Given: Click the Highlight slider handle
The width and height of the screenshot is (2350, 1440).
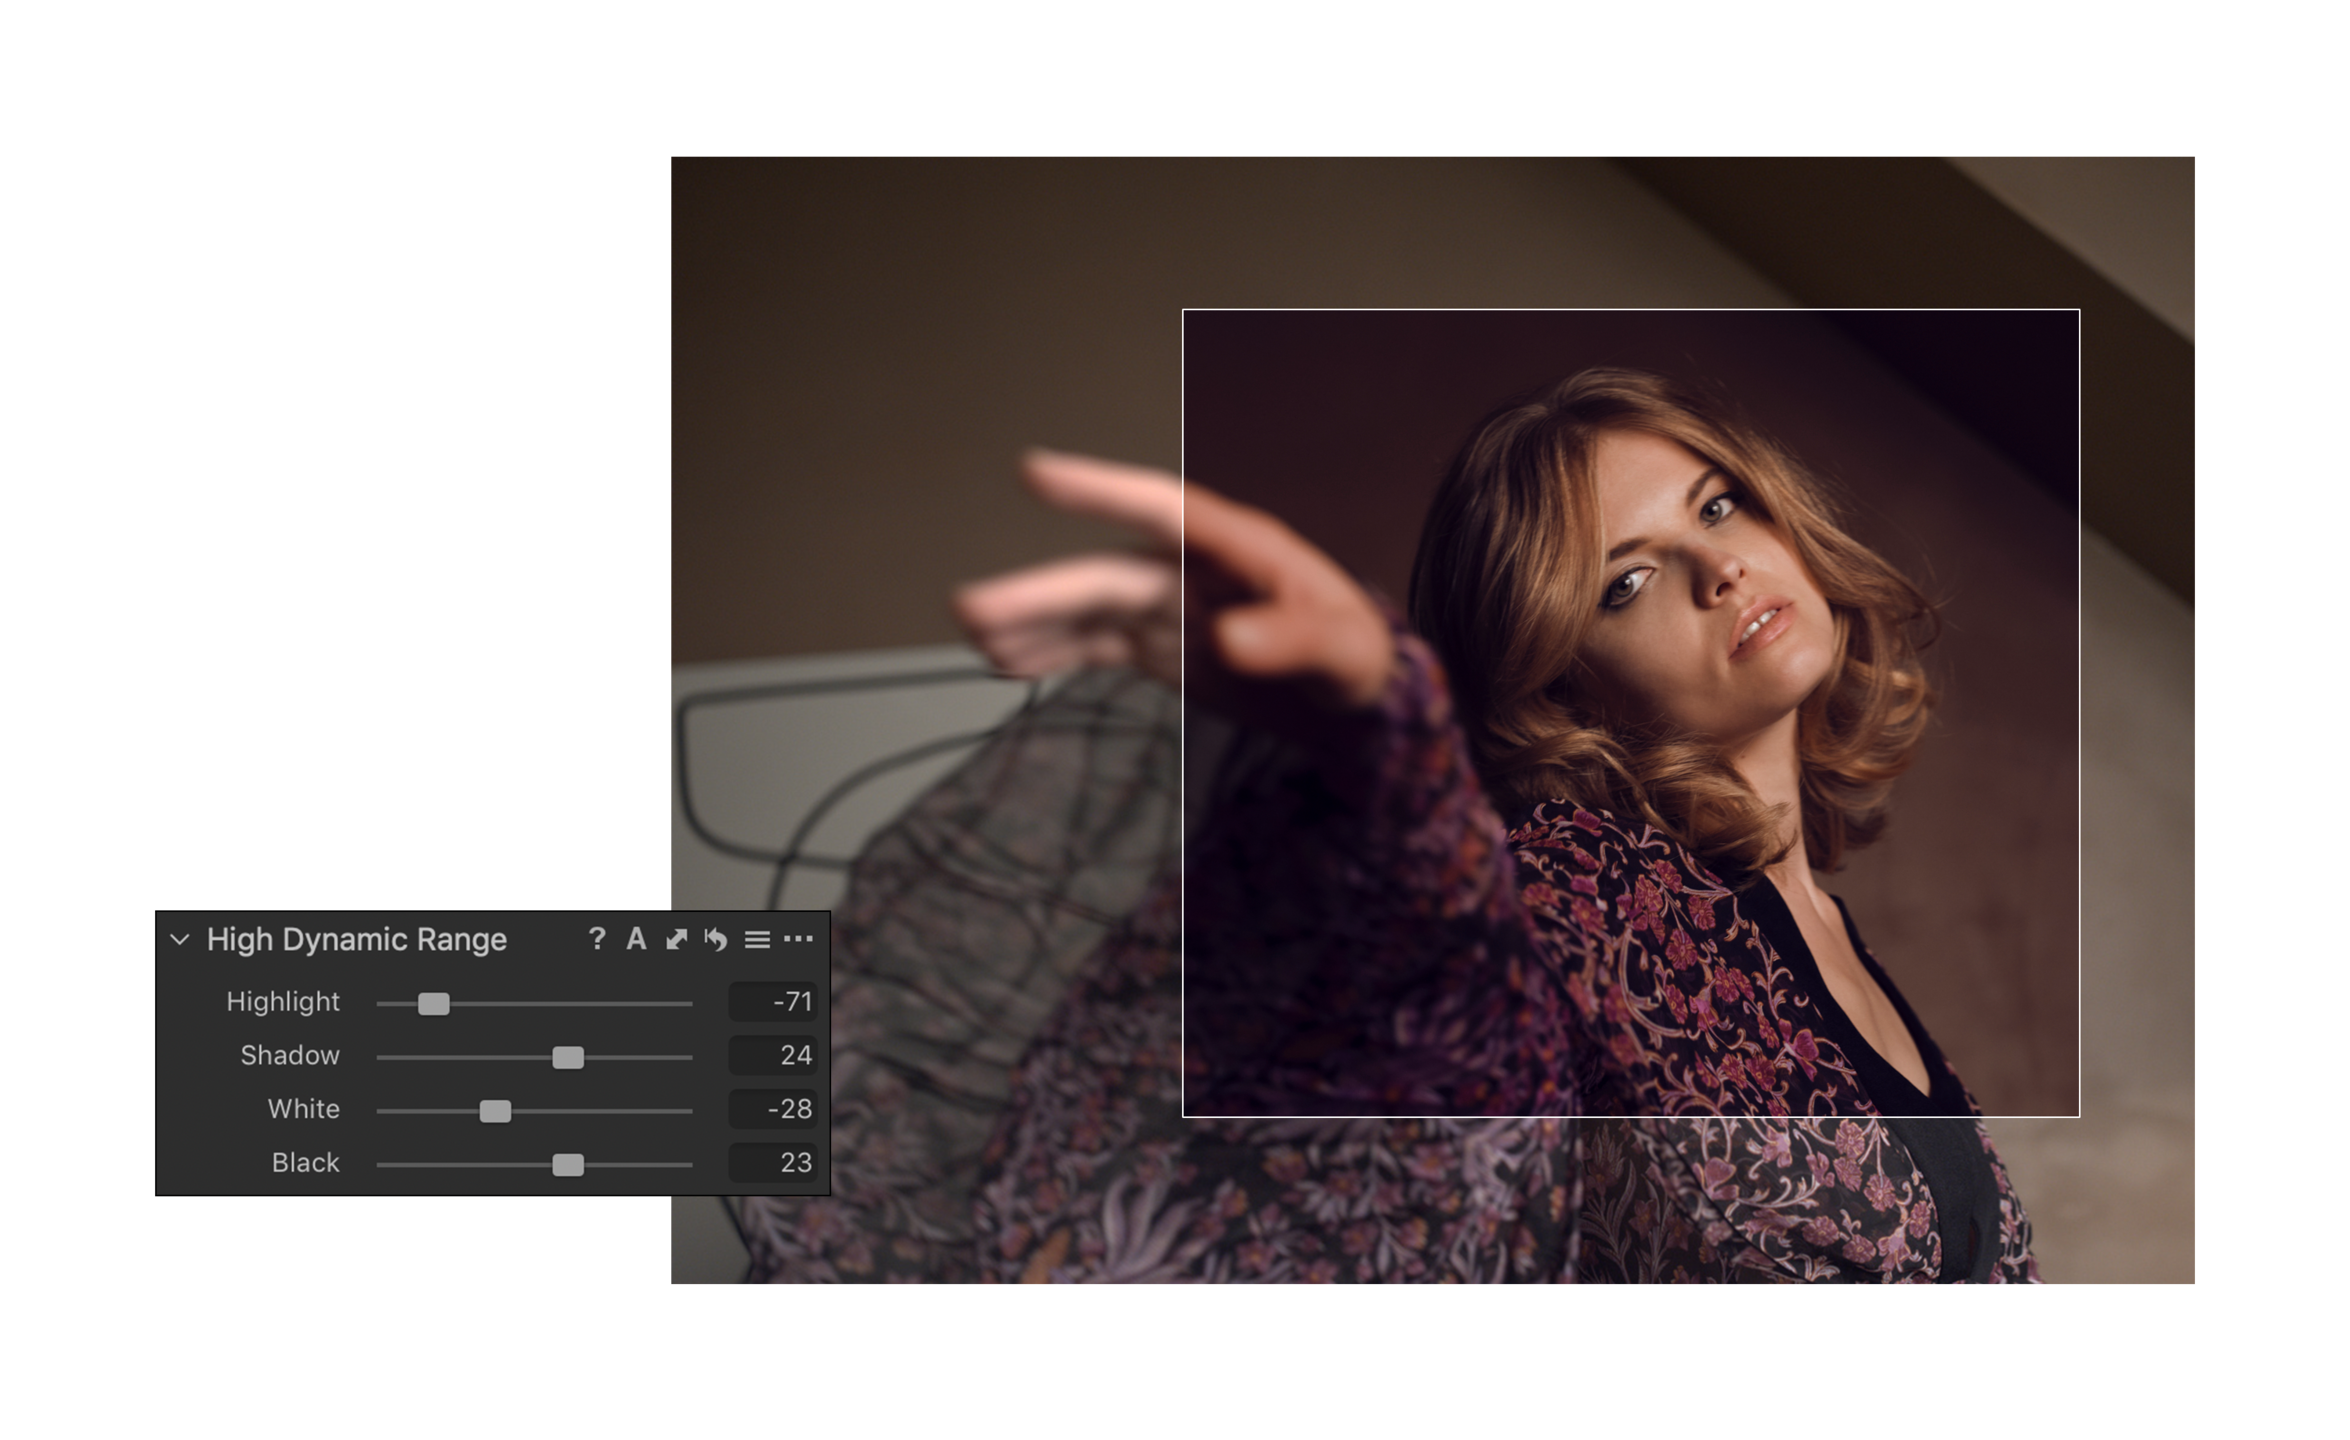Looking at the screenshot, I should pos(433,1003).
